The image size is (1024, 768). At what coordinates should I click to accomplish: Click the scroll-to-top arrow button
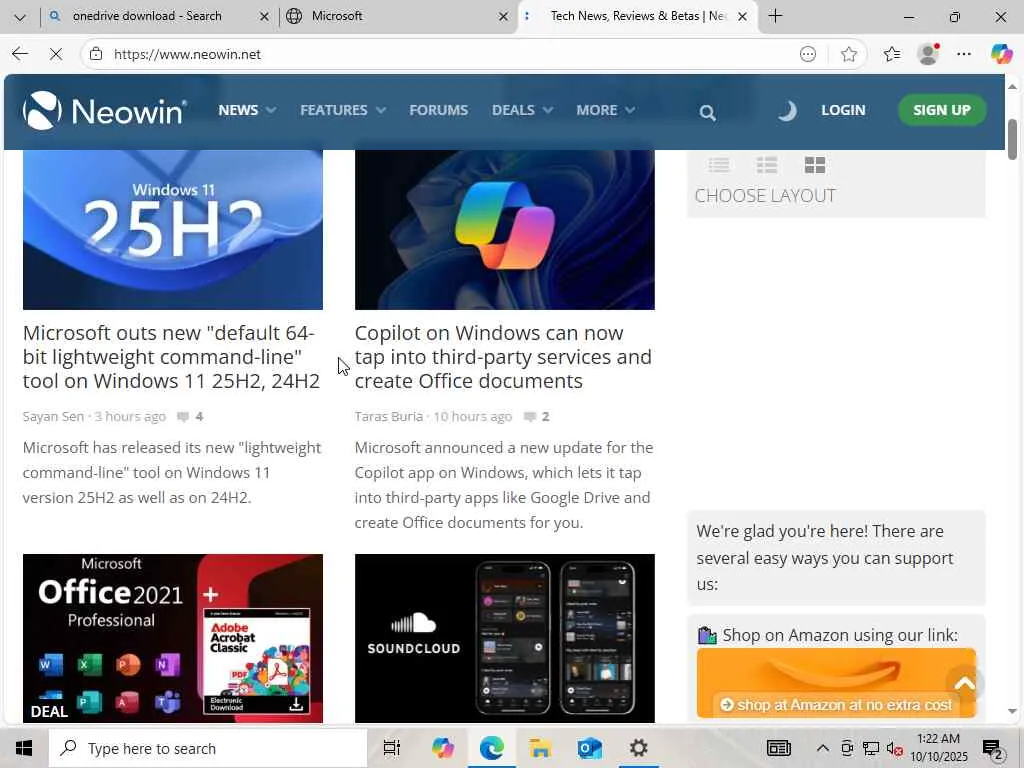point(965,683)
